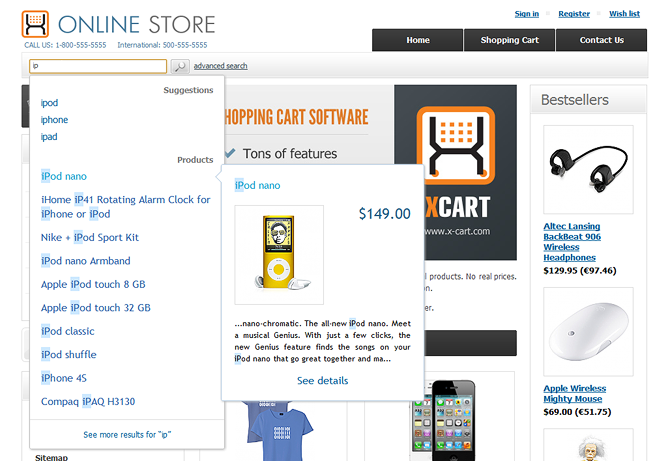Choose iPhone 4S result

click(x=64, y=378)
